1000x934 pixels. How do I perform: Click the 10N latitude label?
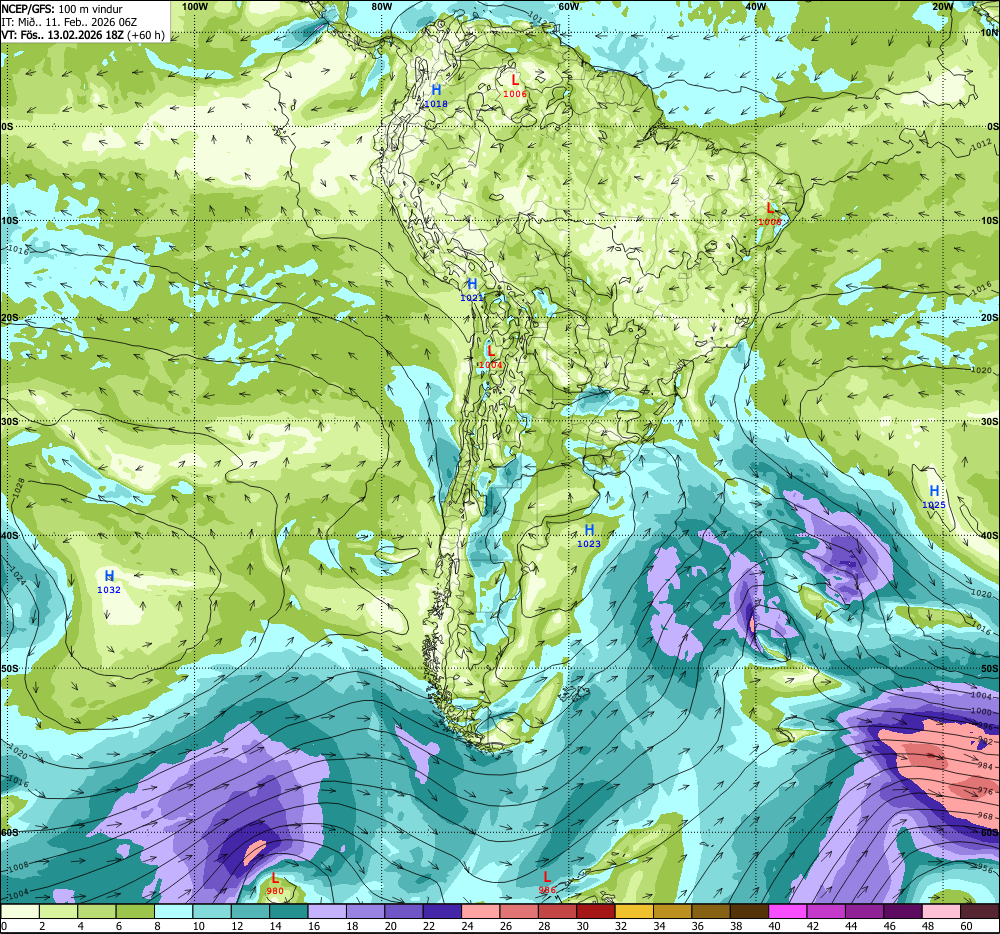pos(989,33)
